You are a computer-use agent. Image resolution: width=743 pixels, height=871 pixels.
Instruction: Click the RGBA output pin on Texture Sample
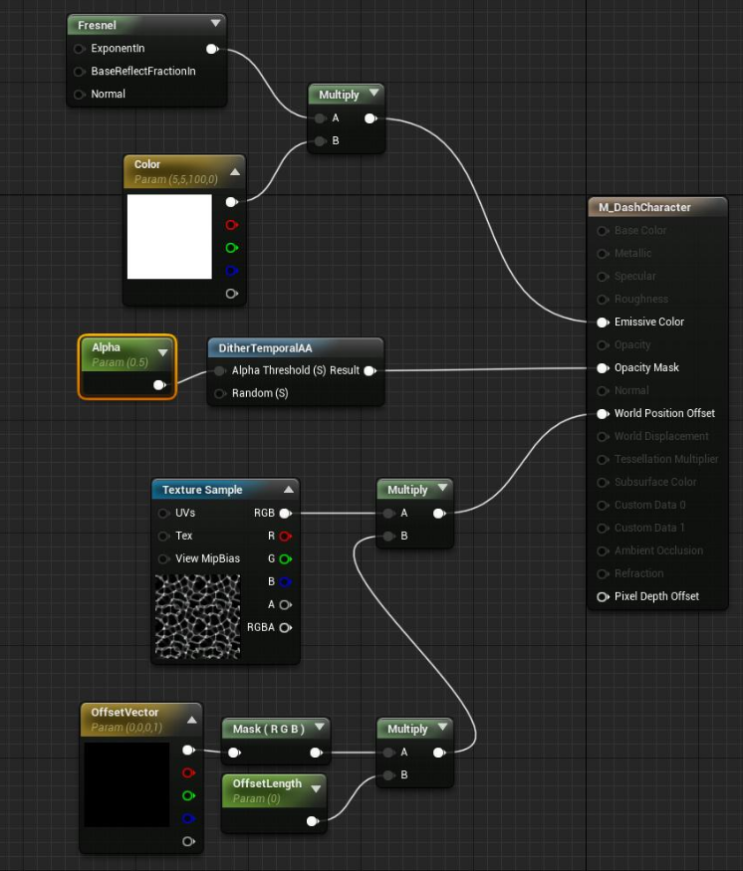click(285, 628)
